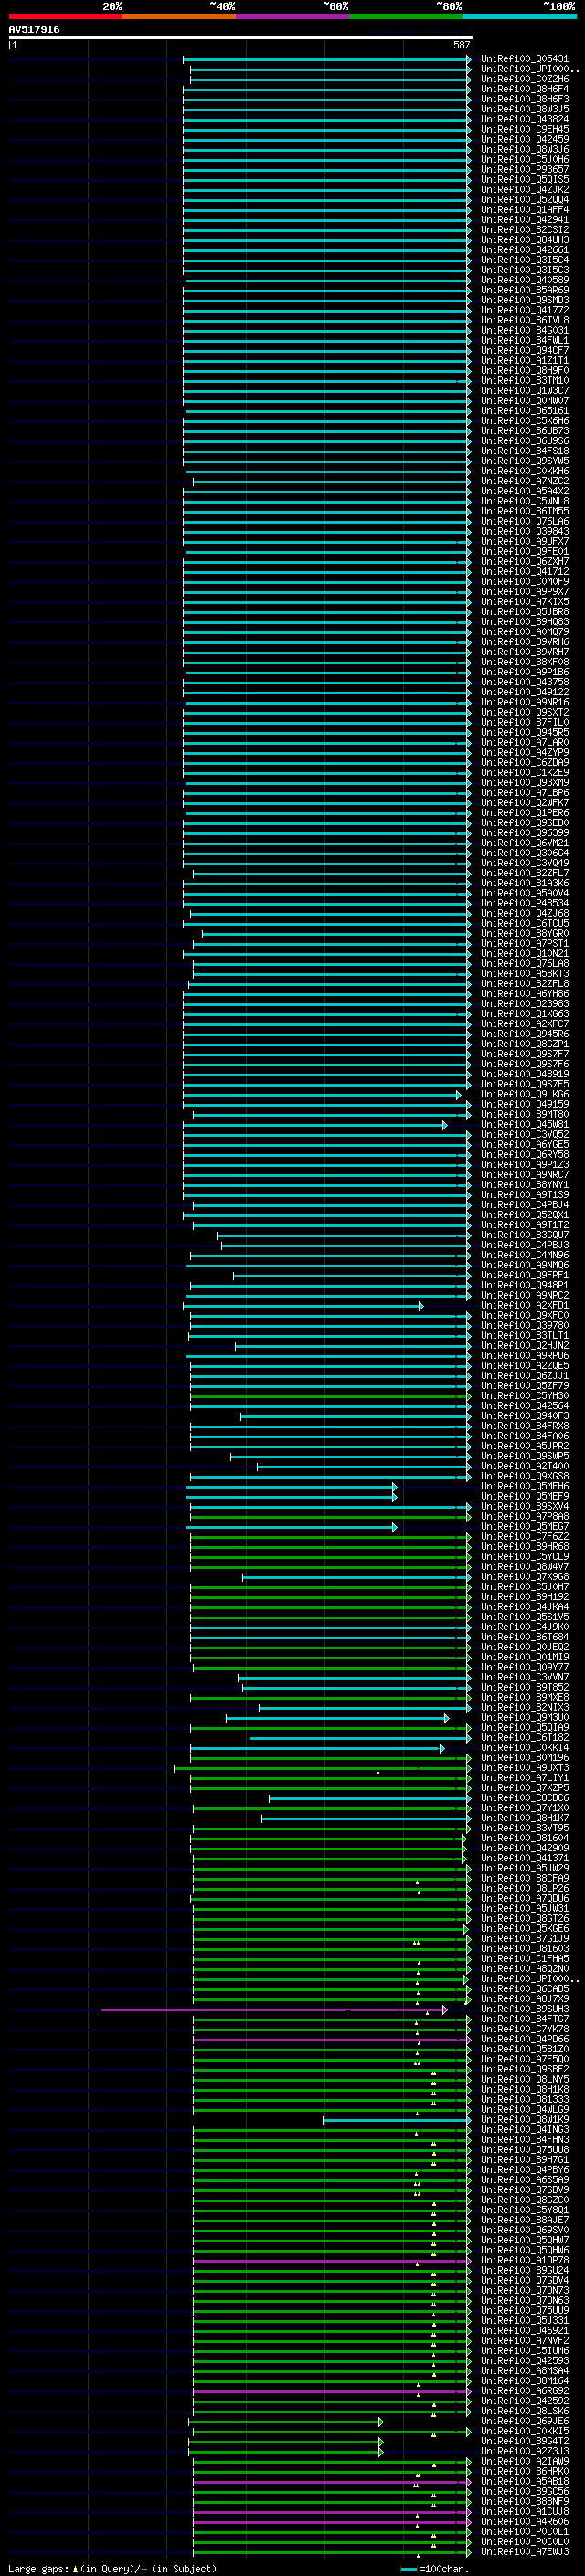The height and width of the screenshot is (2576, 585).
Task: Open hit UniRef100_C0Z2H6
Action: pos(525,79)
